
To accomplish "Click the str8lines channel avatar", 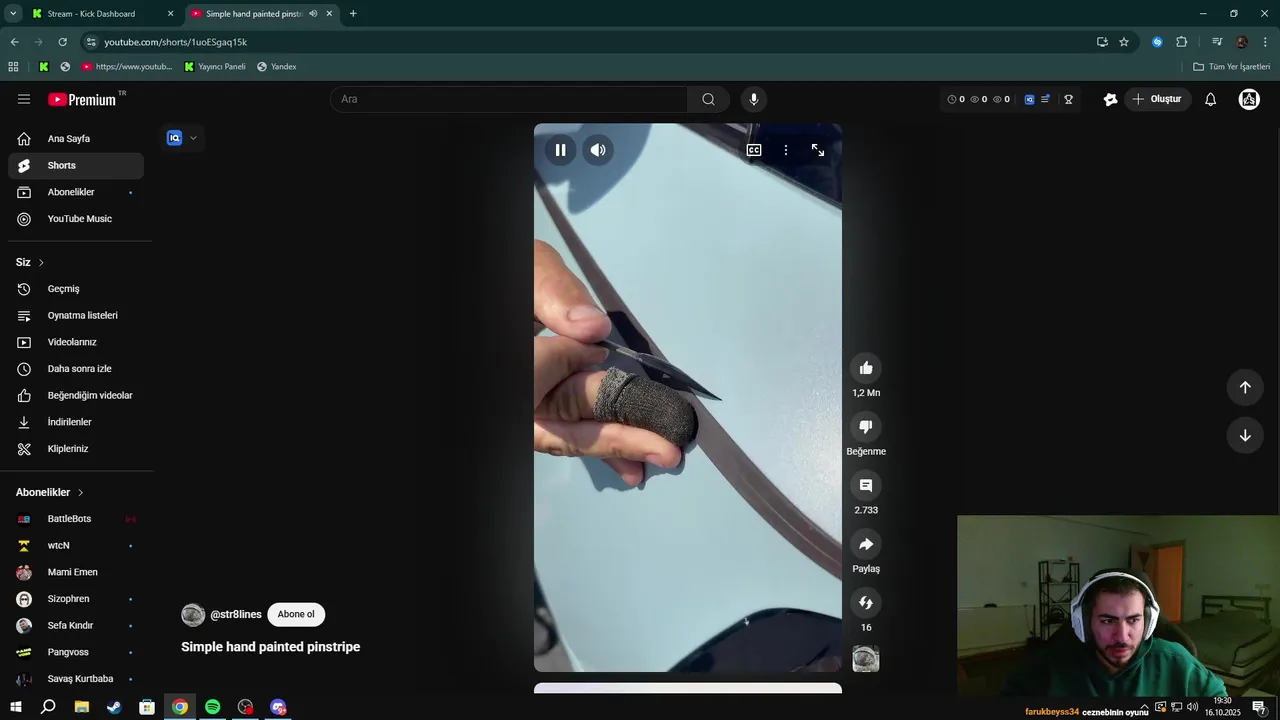I will 193,615.
